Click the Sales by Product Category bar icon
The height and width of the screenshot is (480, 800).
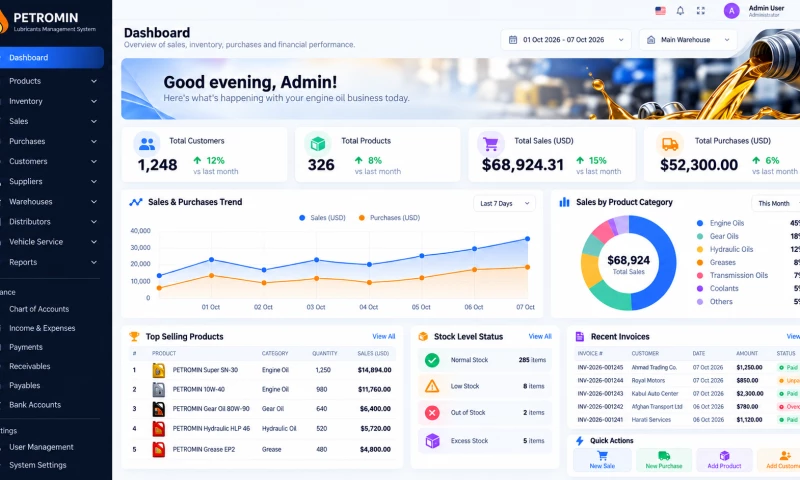(x=564, y=202)
